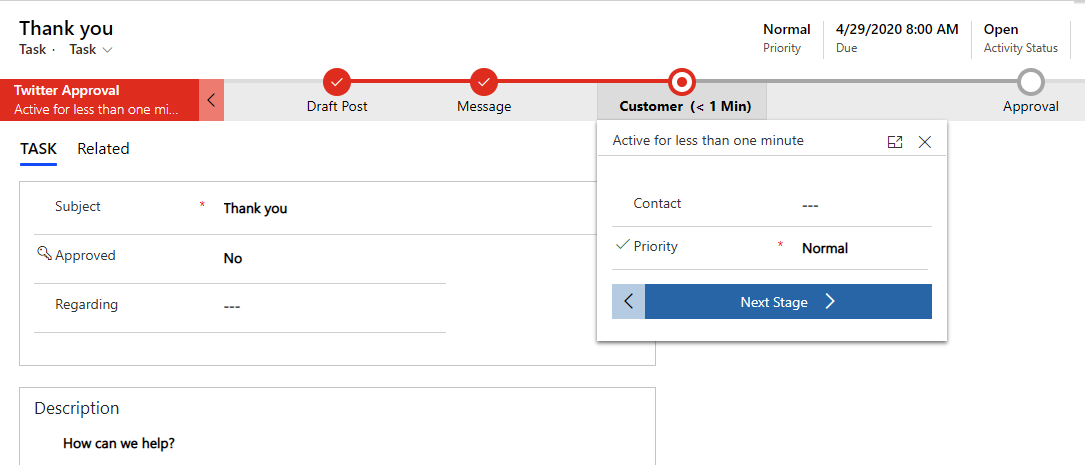Screen dimensions: 1085x465
Task: Go back with the previous stage arrow
Action: tap(628, 302)
